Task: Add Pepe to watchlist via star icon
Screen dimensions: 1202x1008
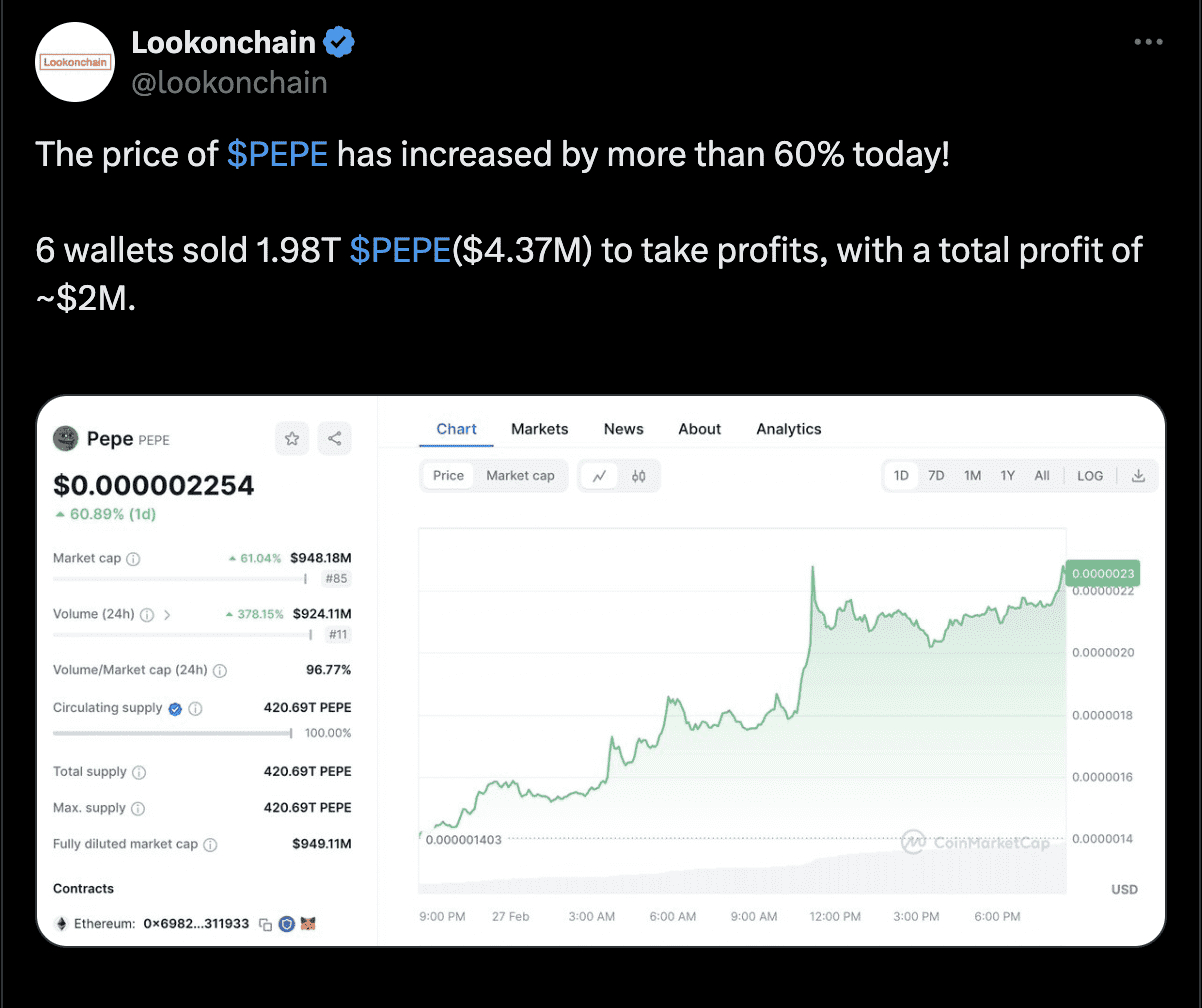Action: pos(291,438)
